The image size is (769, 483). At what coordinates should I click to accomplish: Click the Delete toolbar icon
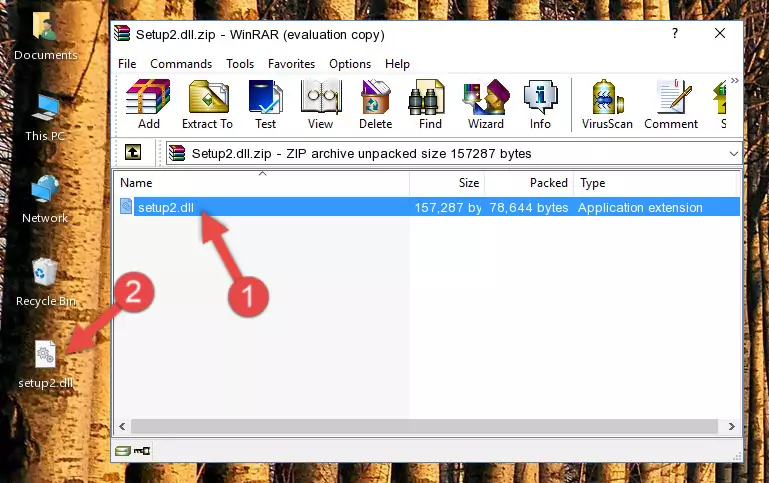tap(376, 104)
